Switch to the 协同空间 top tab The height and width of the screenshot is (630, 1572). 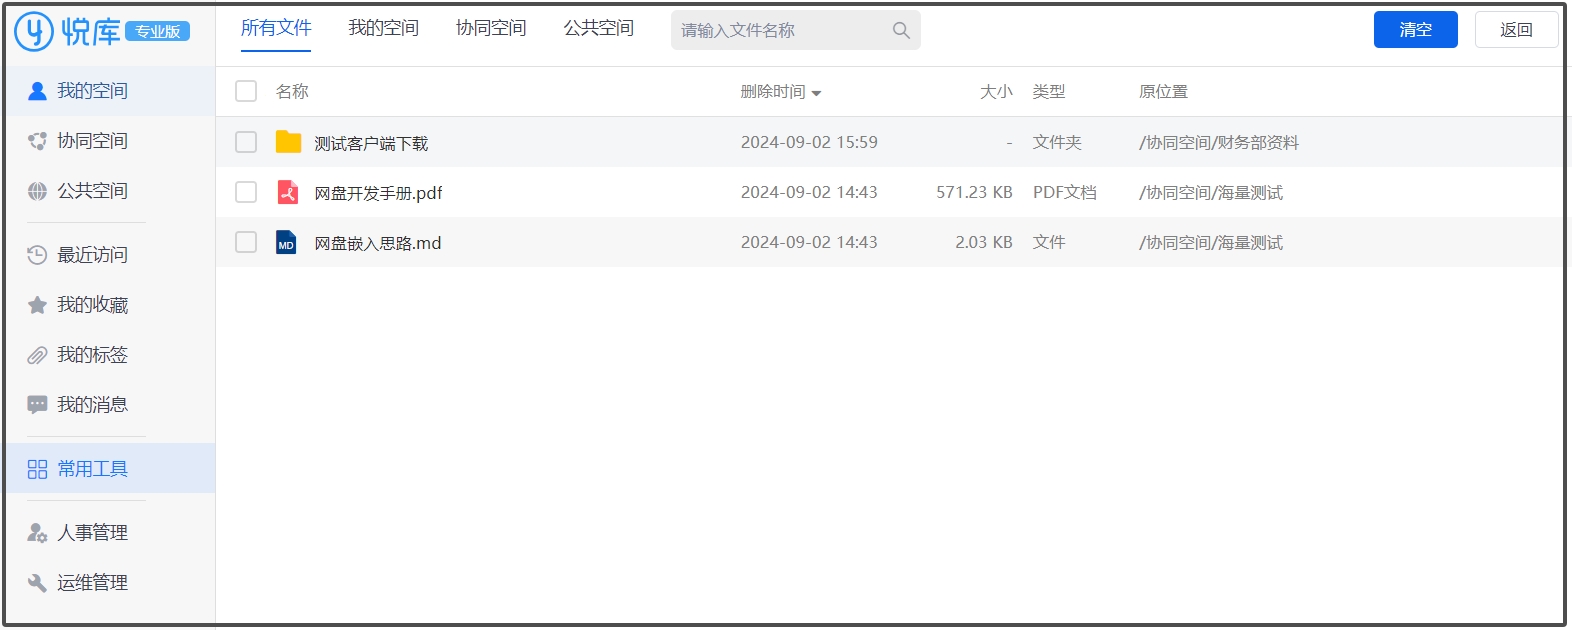tap(491, 28)
